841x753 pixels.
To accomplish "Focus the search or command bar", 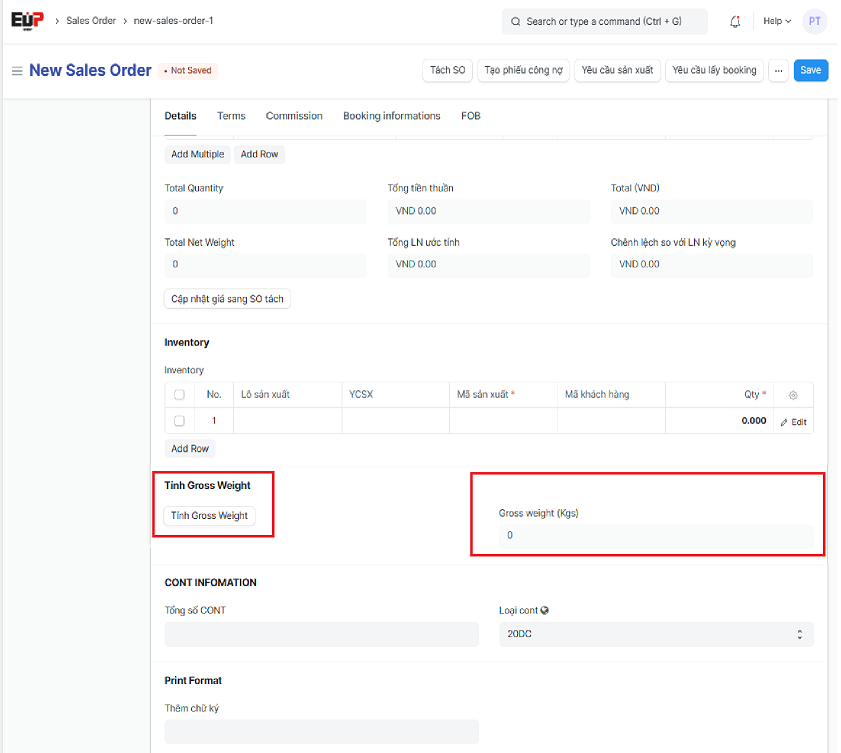I will [604, 21].
